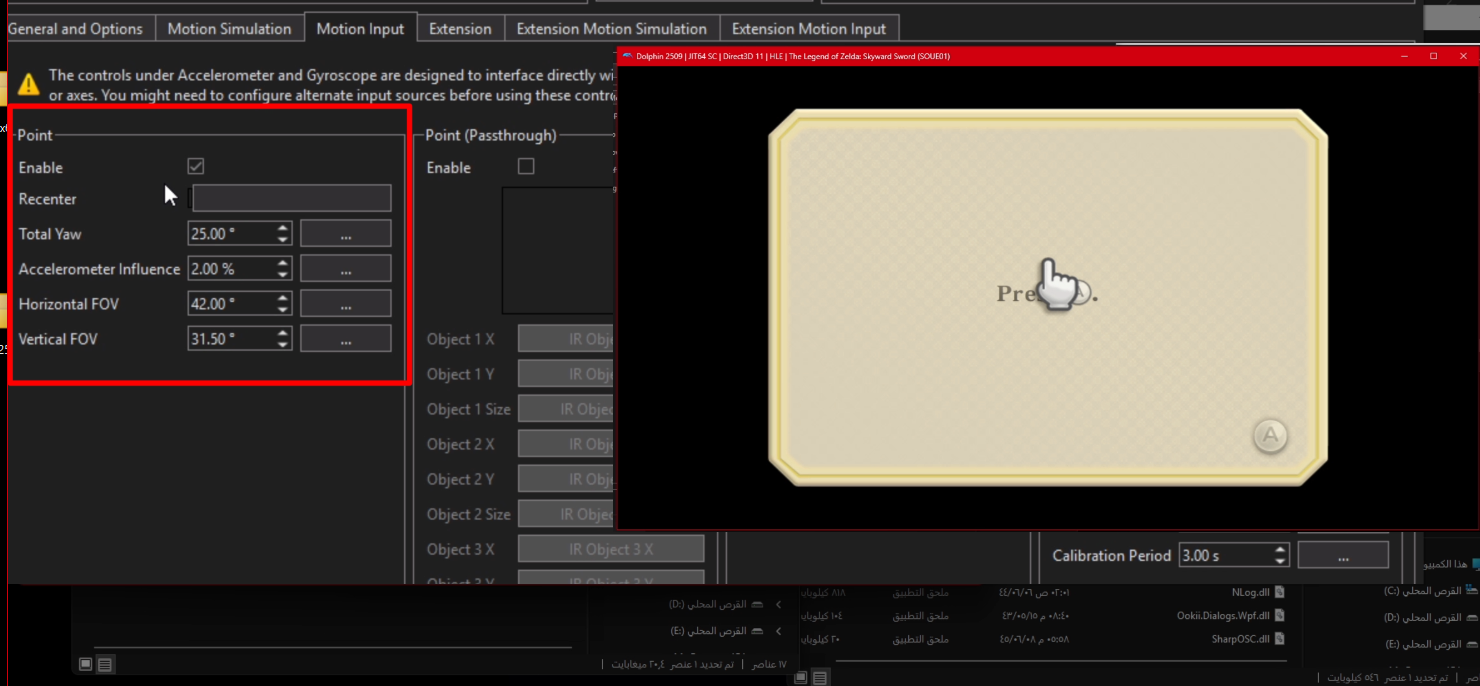The height and width of the screenshot is (686, 1480).
Task: Click the Object 1 X mapping button
Action: coord(567,339)
